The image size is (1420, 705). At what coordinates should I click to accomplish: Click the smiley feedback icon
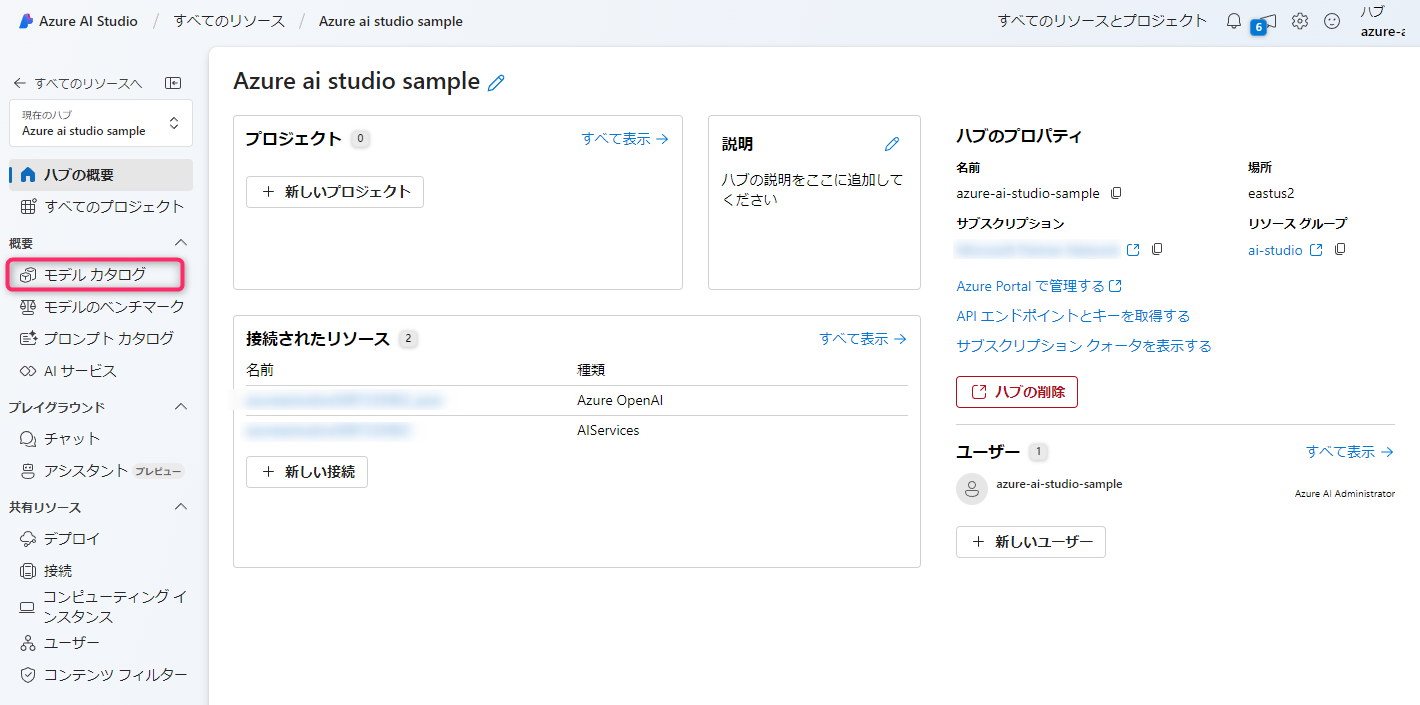tap(1332, 21)
